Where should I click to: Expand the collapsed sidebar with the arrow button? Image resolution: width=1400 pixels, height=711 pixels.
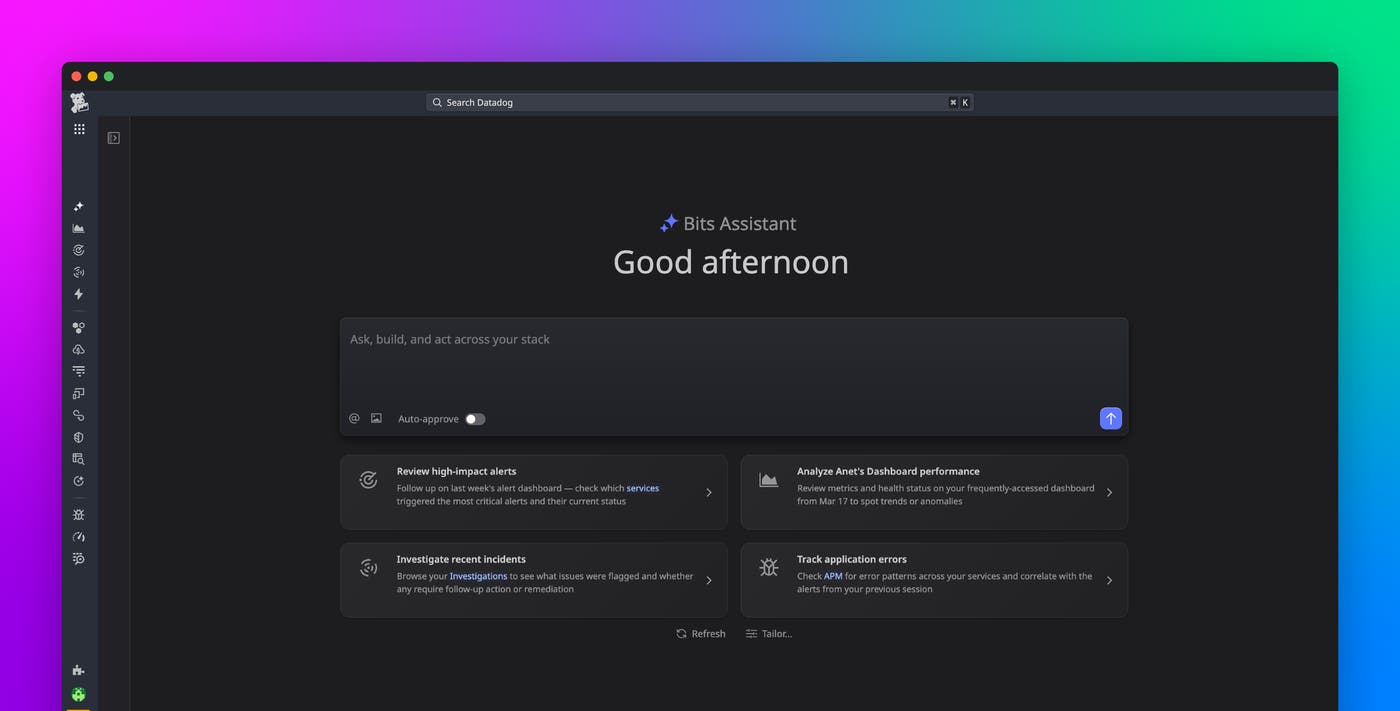(x=113, y=137)
